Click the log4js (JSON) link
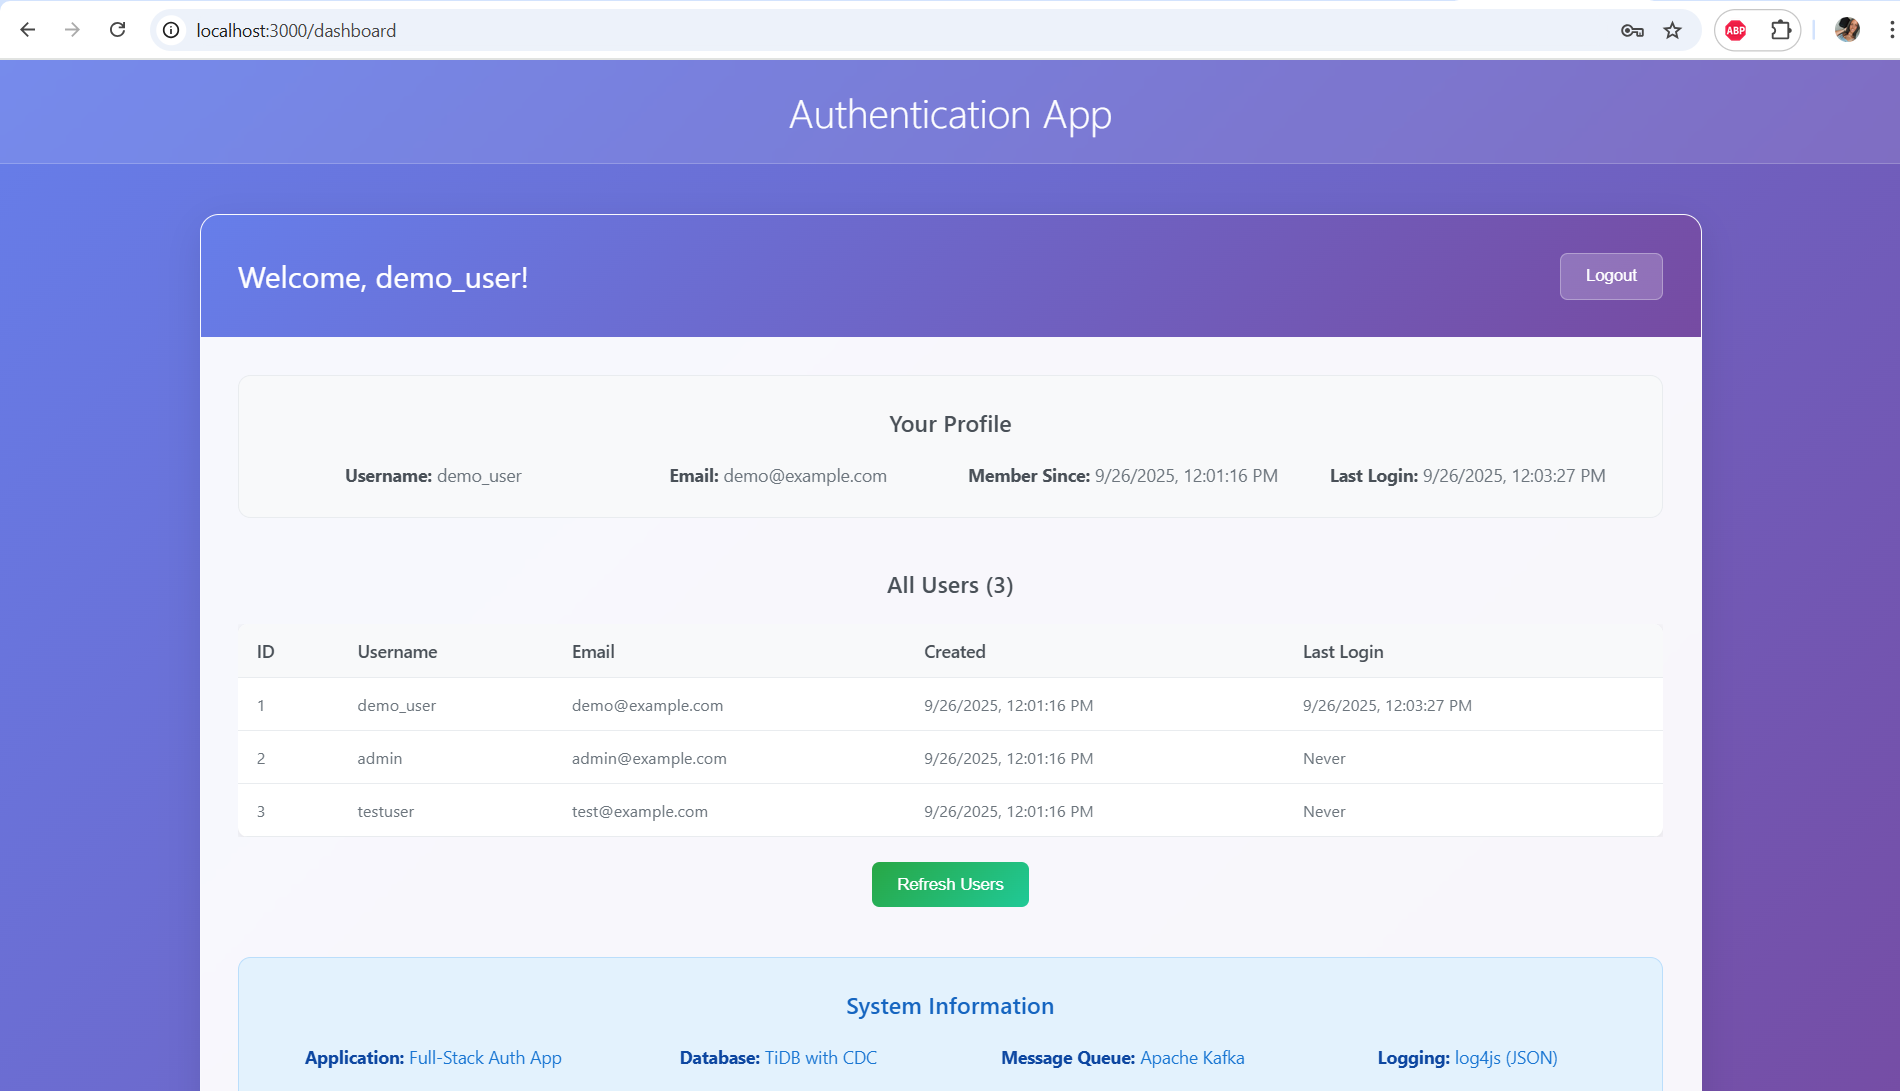Screen dimensions: 1900x1091 (1505, 1057)
